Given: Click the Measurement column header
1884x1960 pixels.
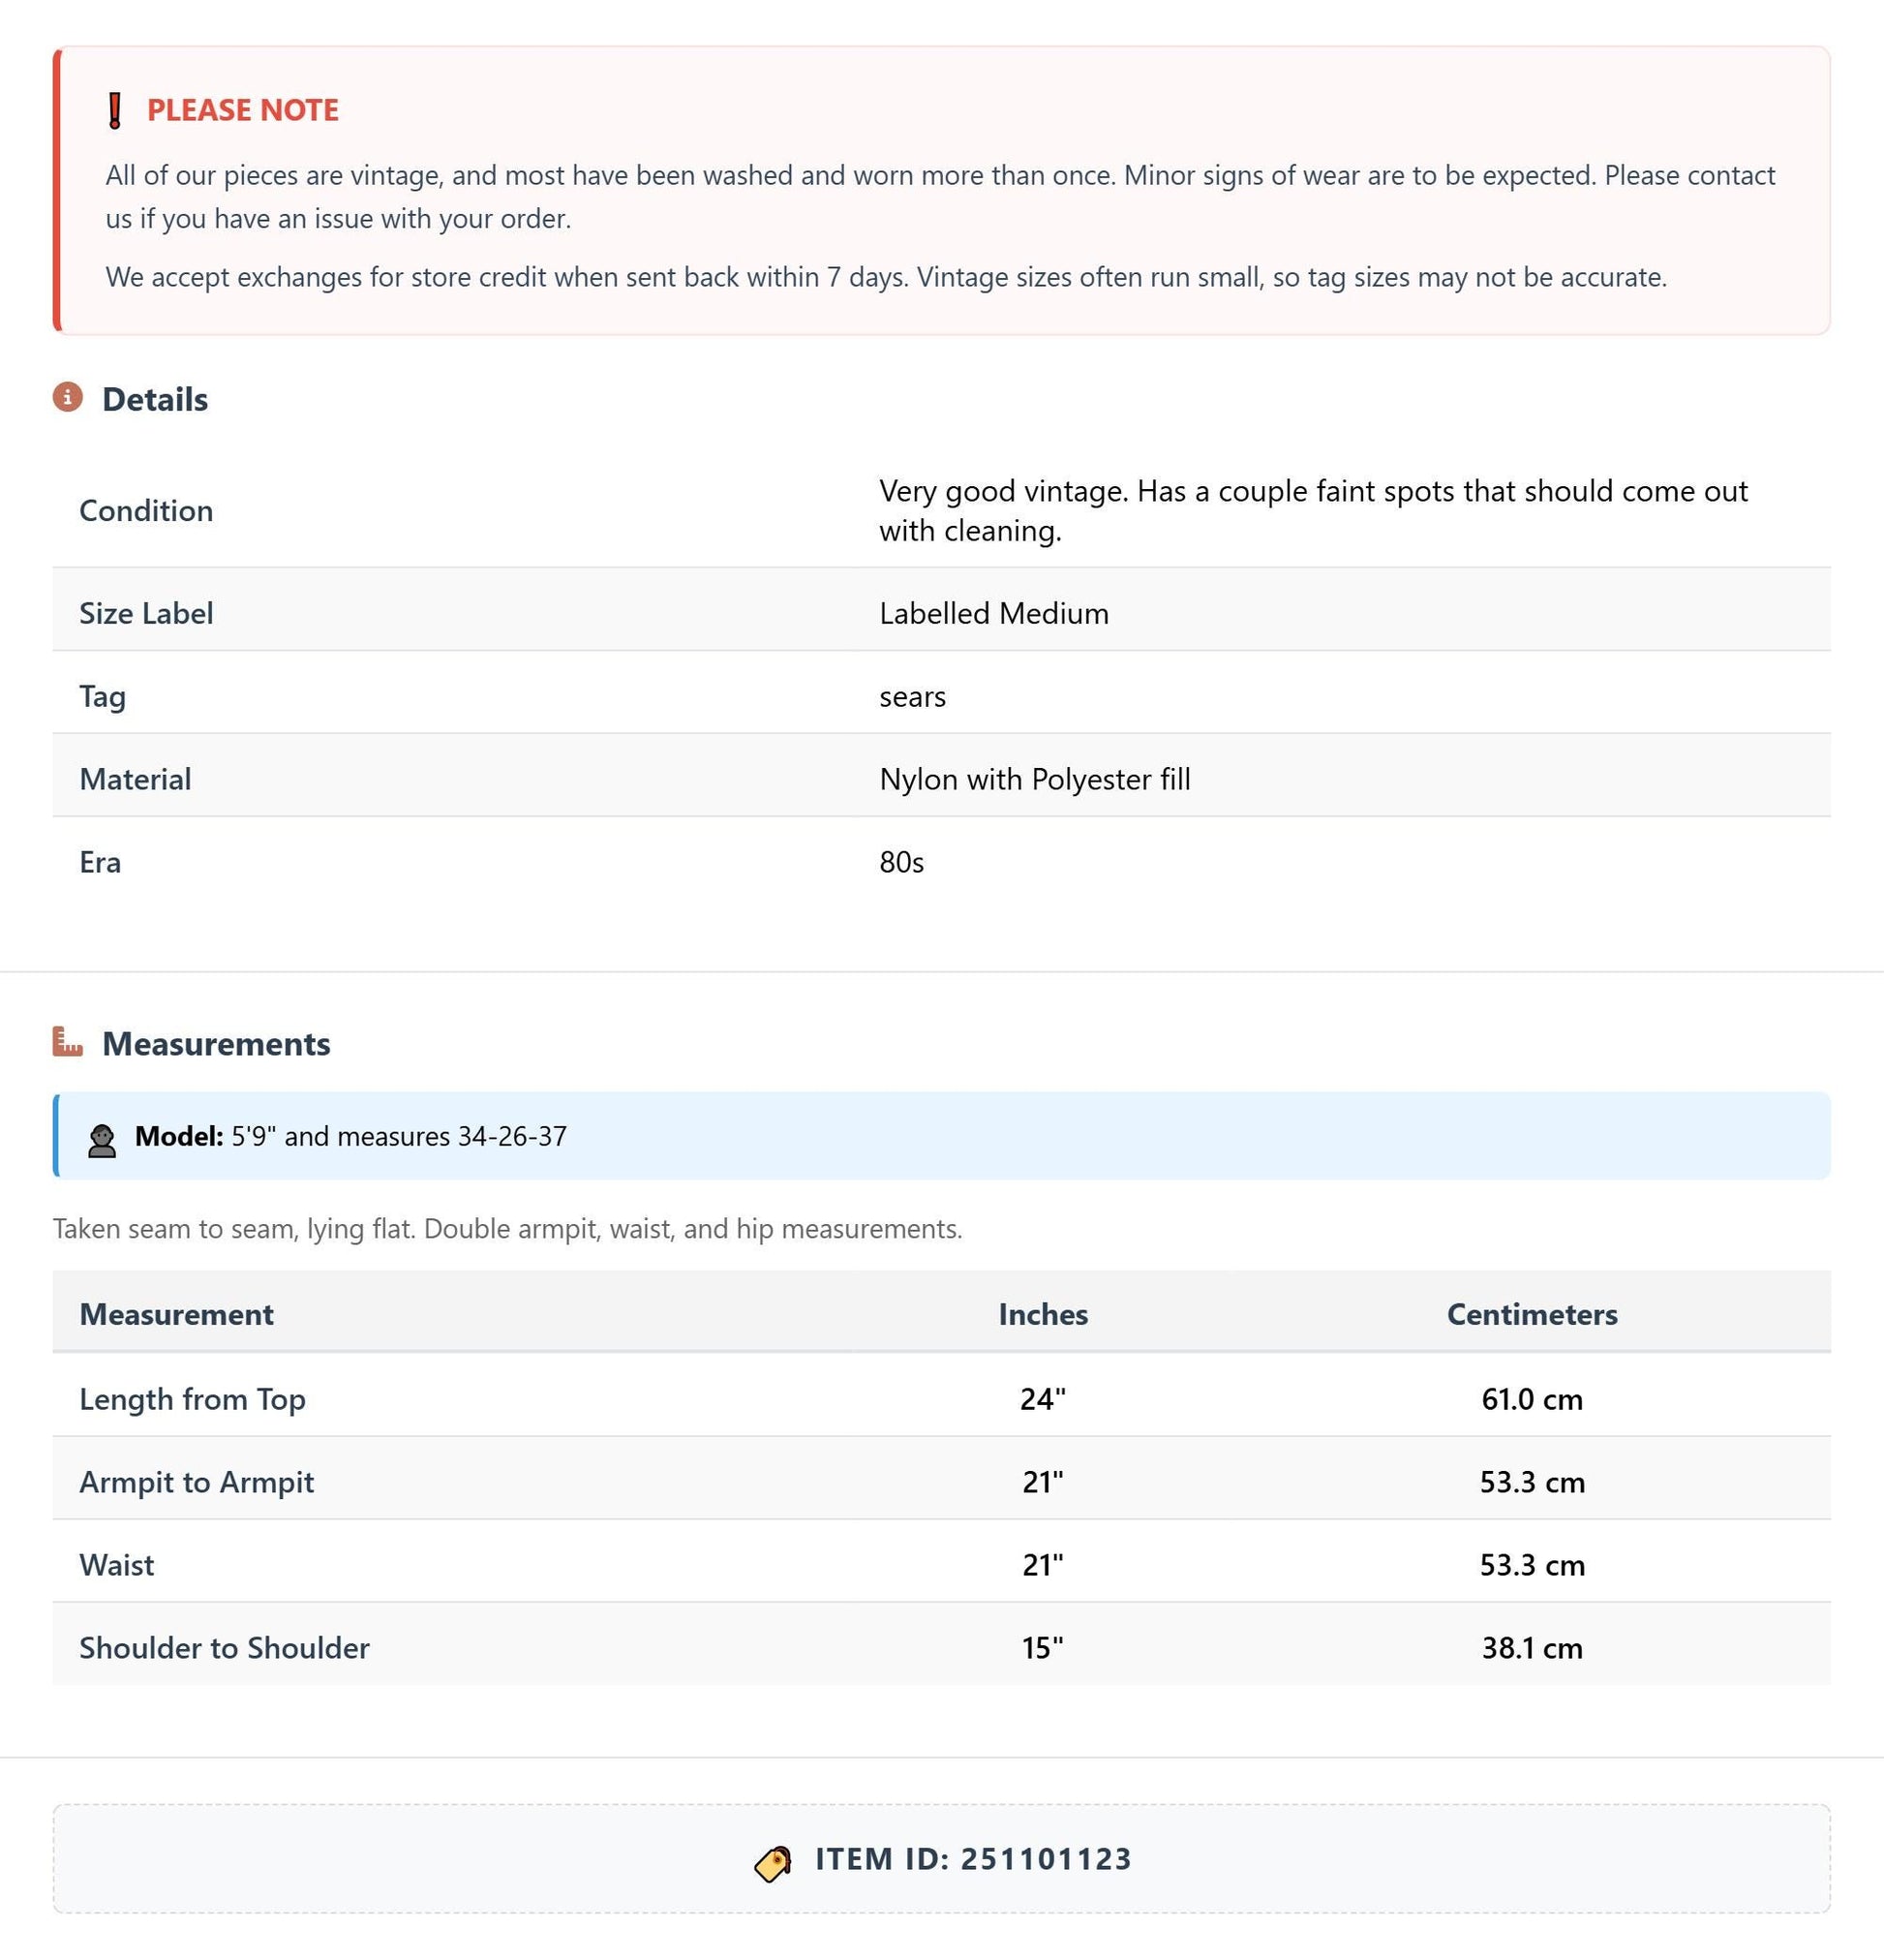Looking at the screenshot, I should tap(176, 1314).
